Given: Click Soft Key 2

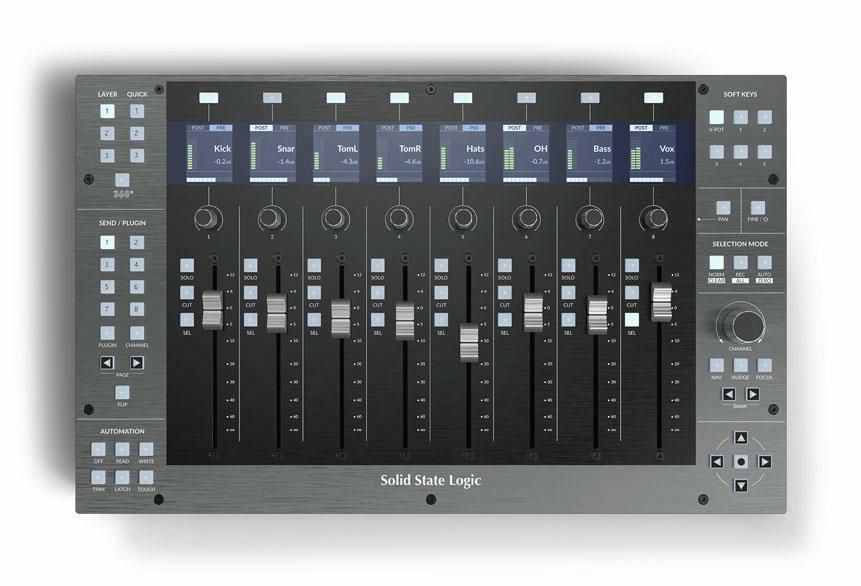Looking at the screenshot, I should [764, 117].
